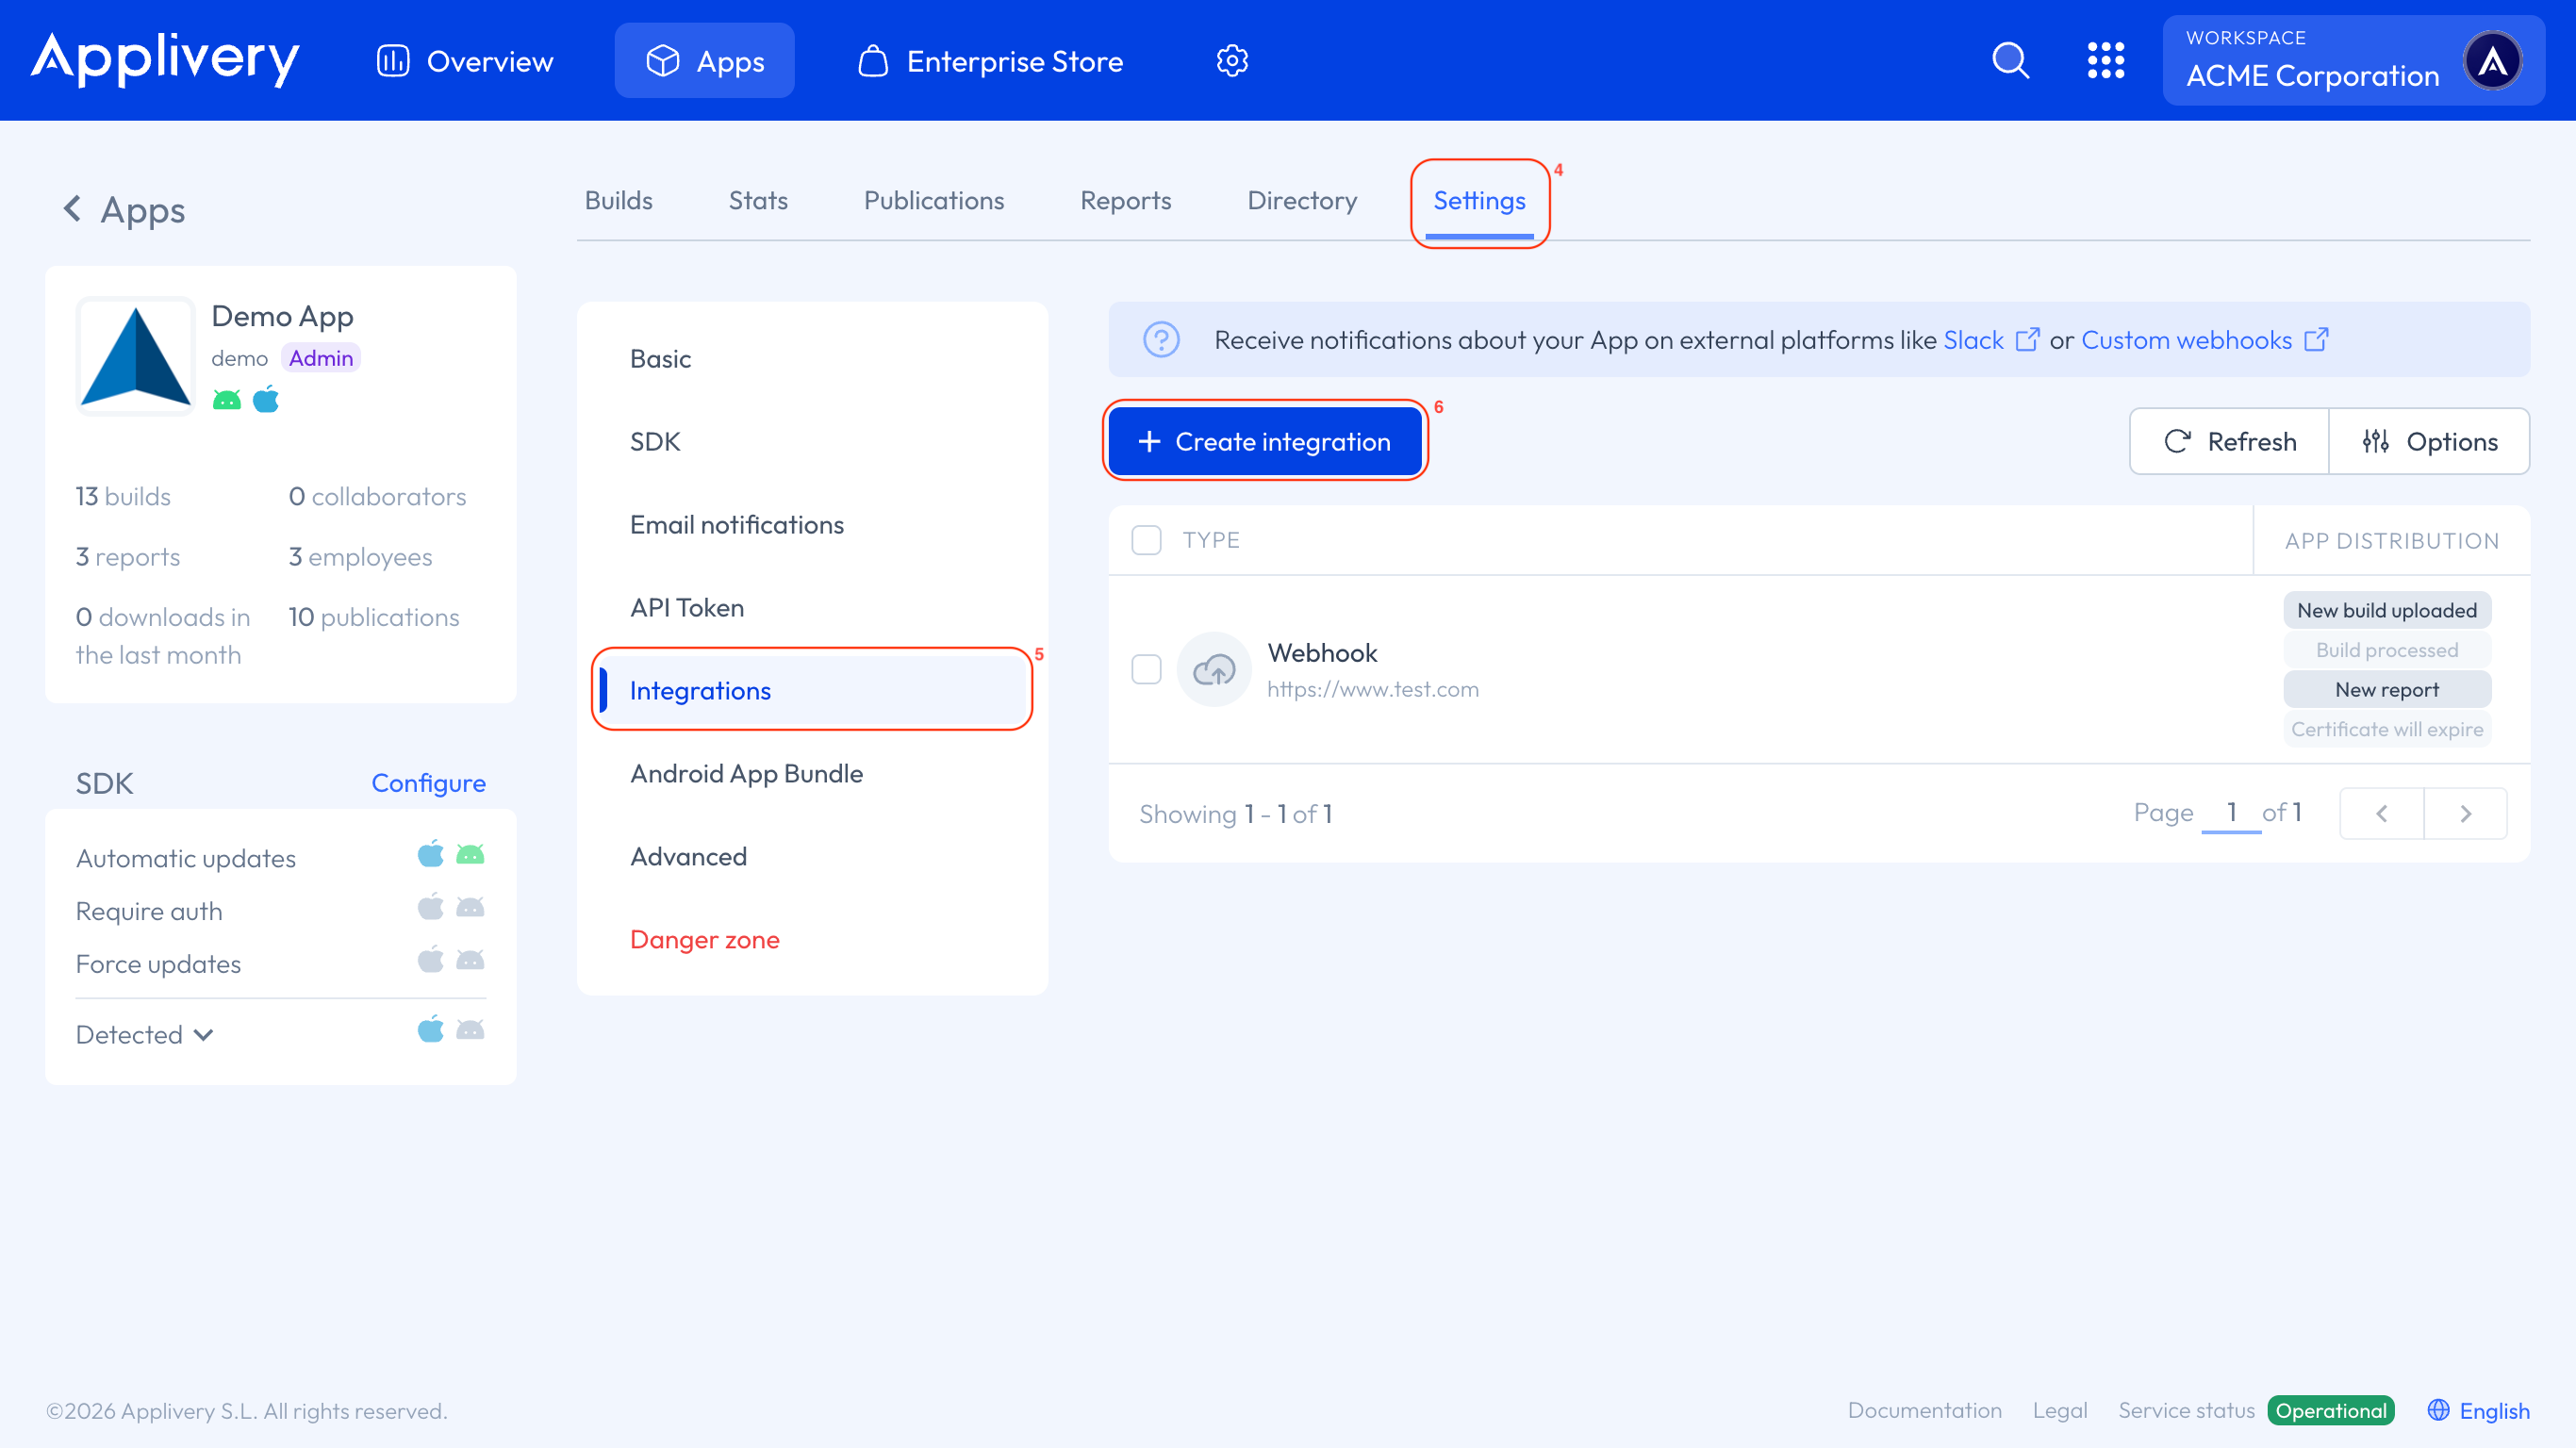Select all integrations via header checkbox
The height and width of the screenshot is (1448, 2576).
[x=1146, y=539]
